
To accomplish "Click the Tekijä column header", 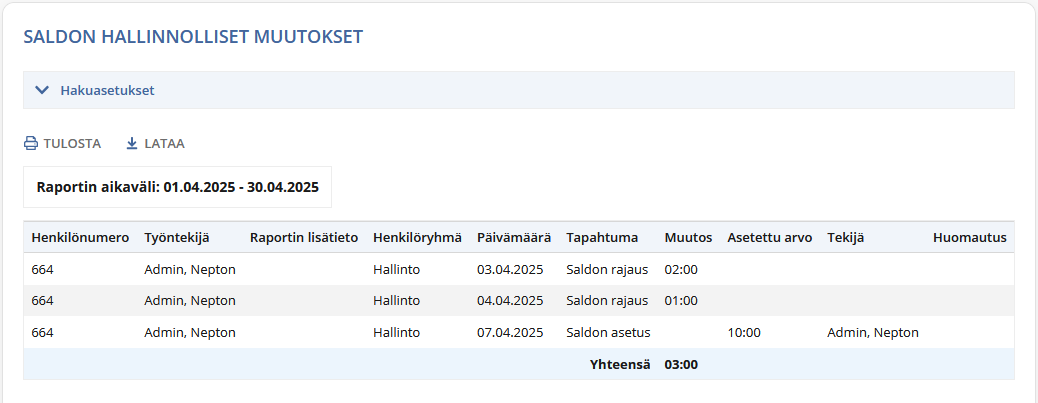I will coord(845,238).
